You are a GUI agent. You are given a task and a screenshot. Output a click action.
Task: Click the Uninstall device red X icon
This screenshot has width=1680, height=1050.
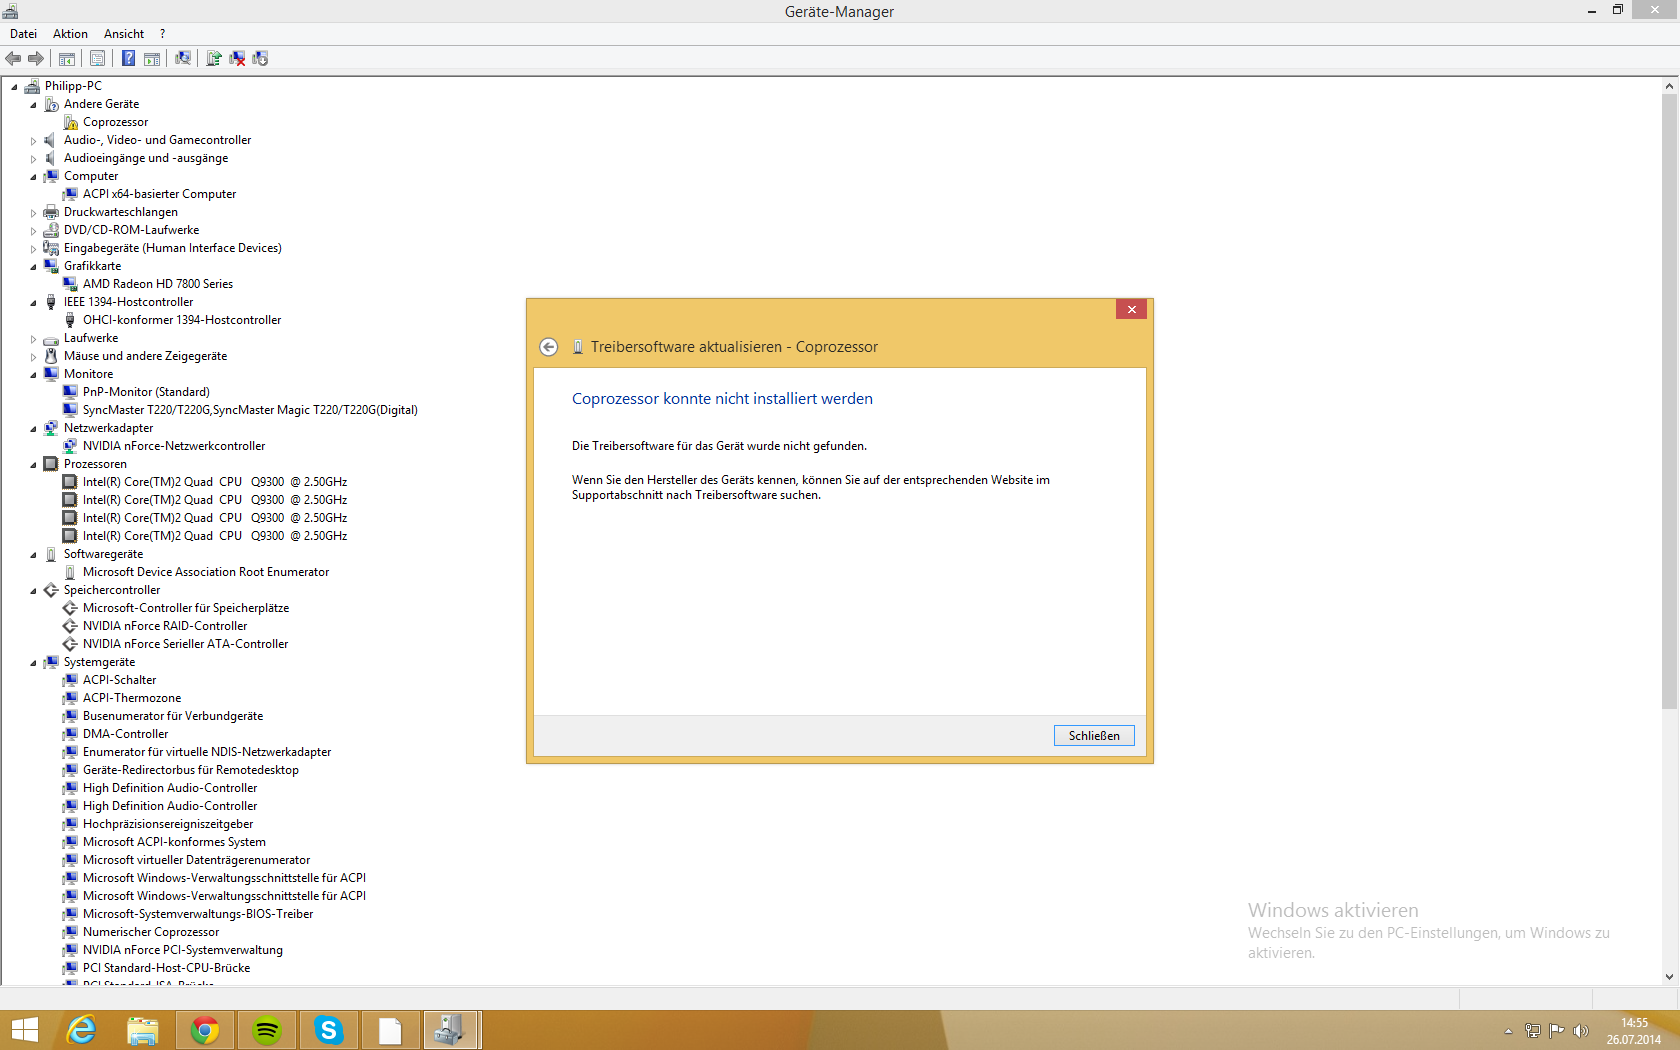[237, 59]
